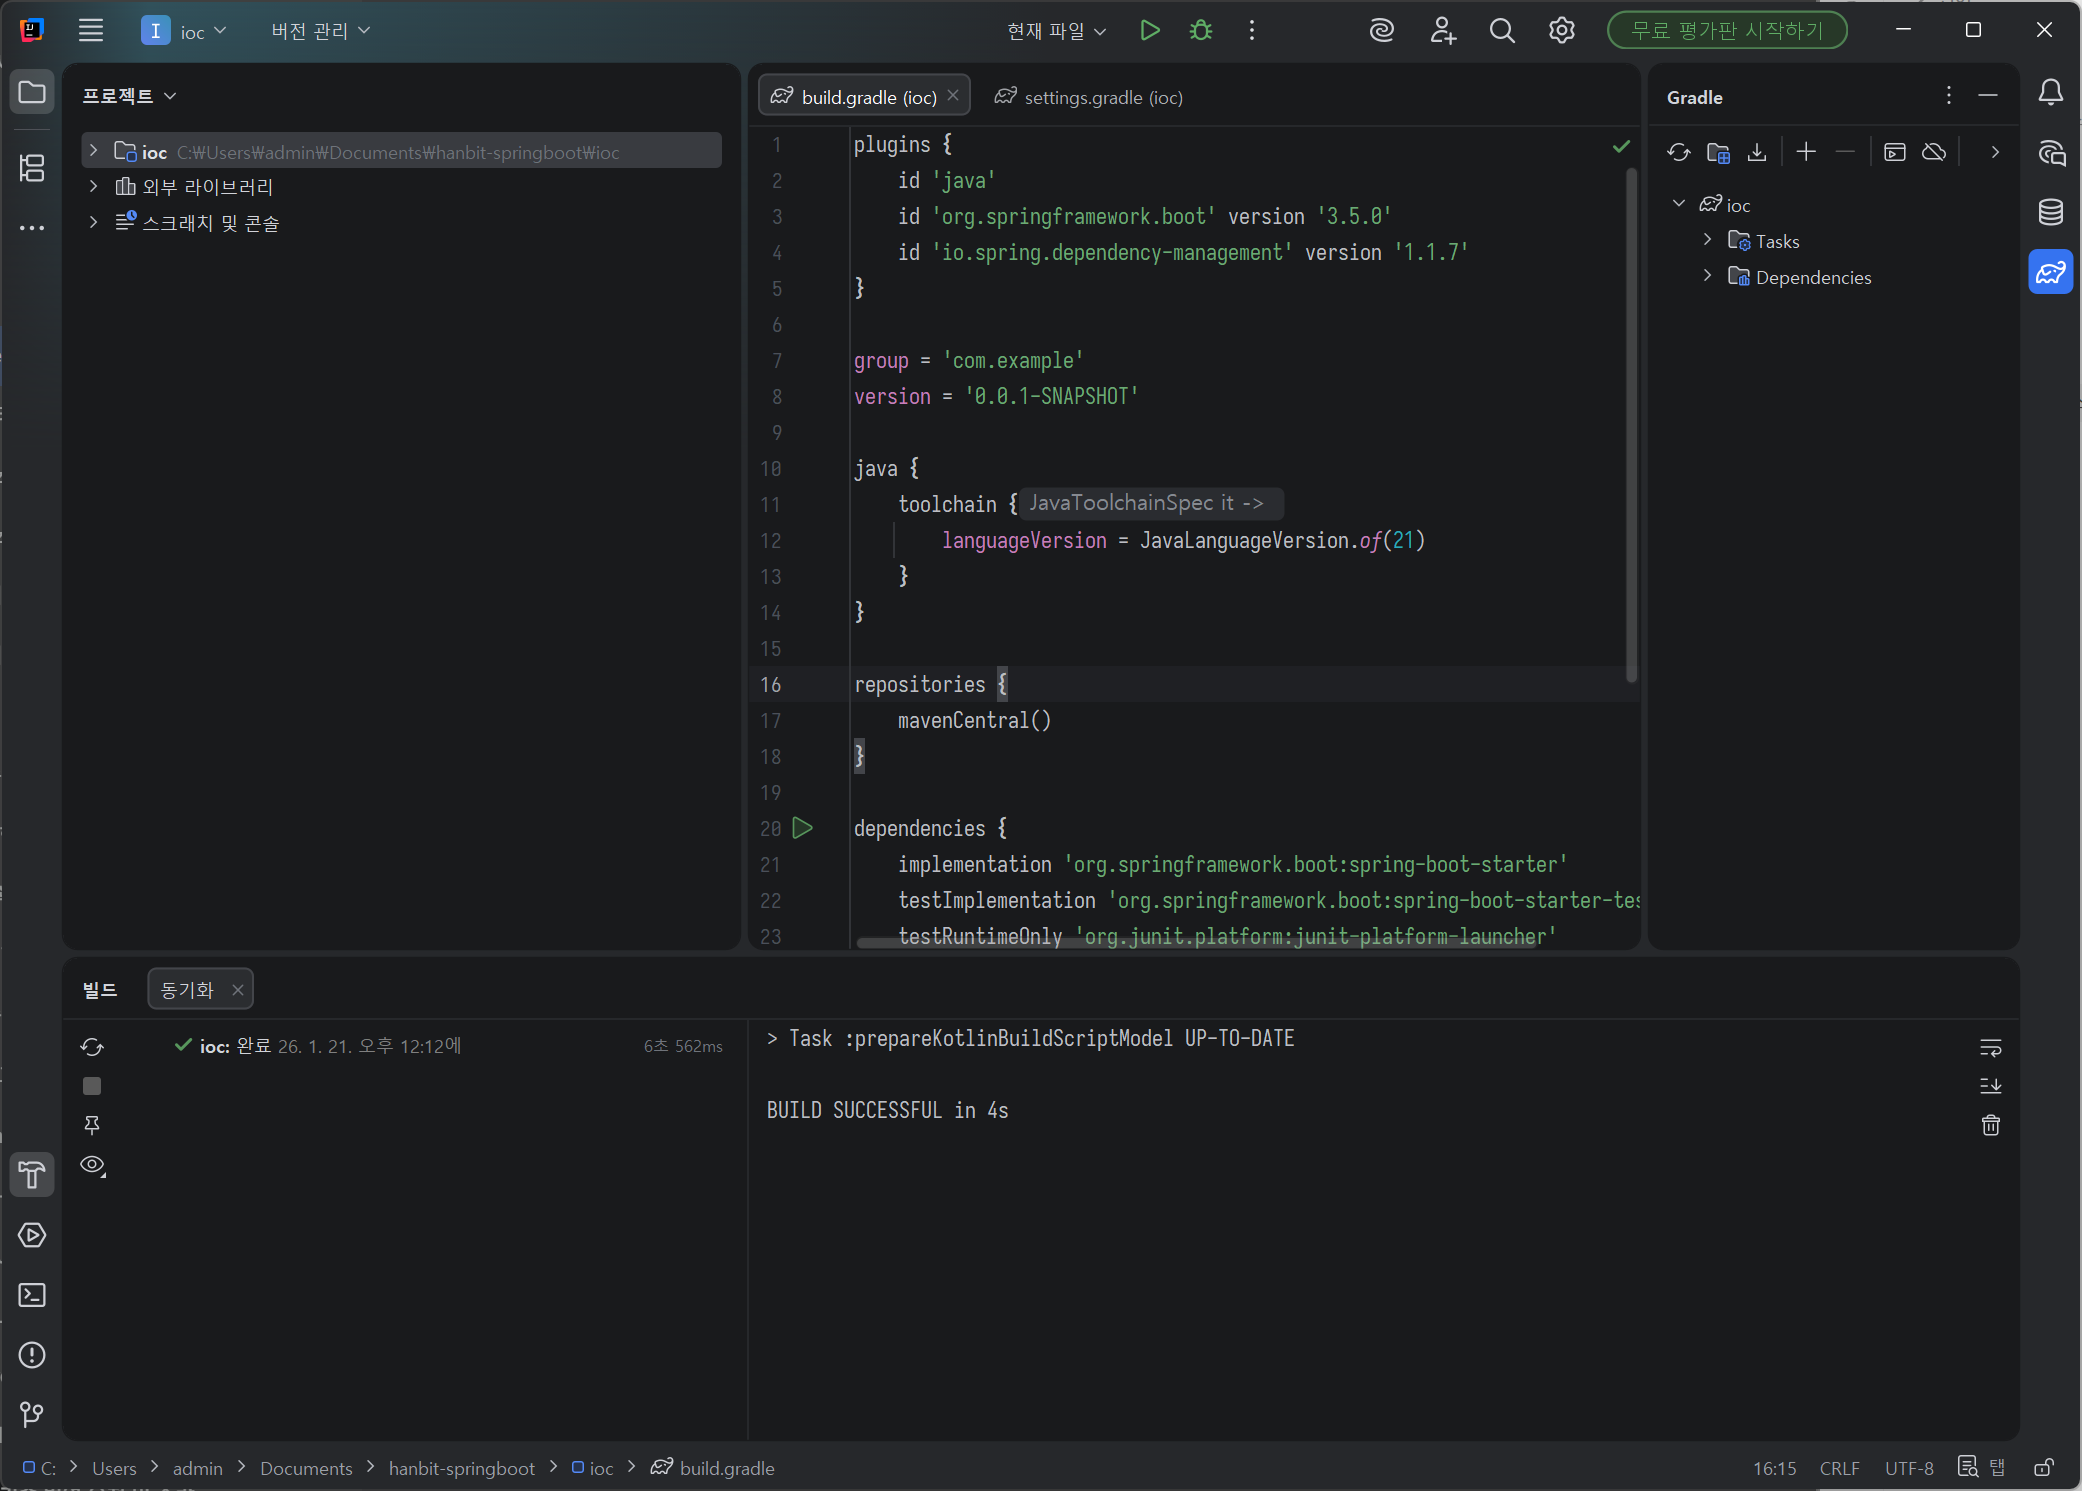The image size is (2082, 1491).
Task: Click the 무료 평가판 시작하기 button
Action: (1726, 30)
